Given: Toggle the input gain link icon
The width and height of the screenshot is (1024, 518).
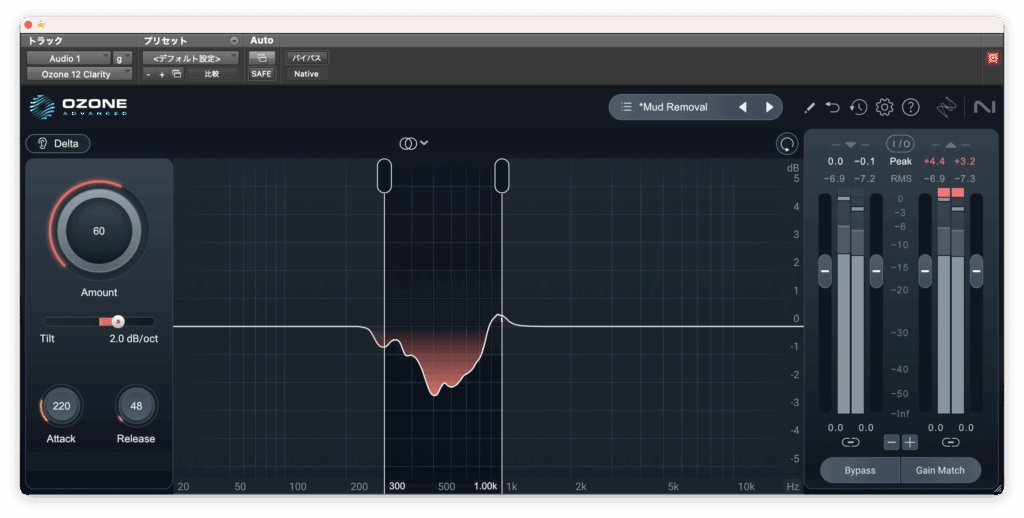Looking at the screenshot, I should (x=850, y=442).
